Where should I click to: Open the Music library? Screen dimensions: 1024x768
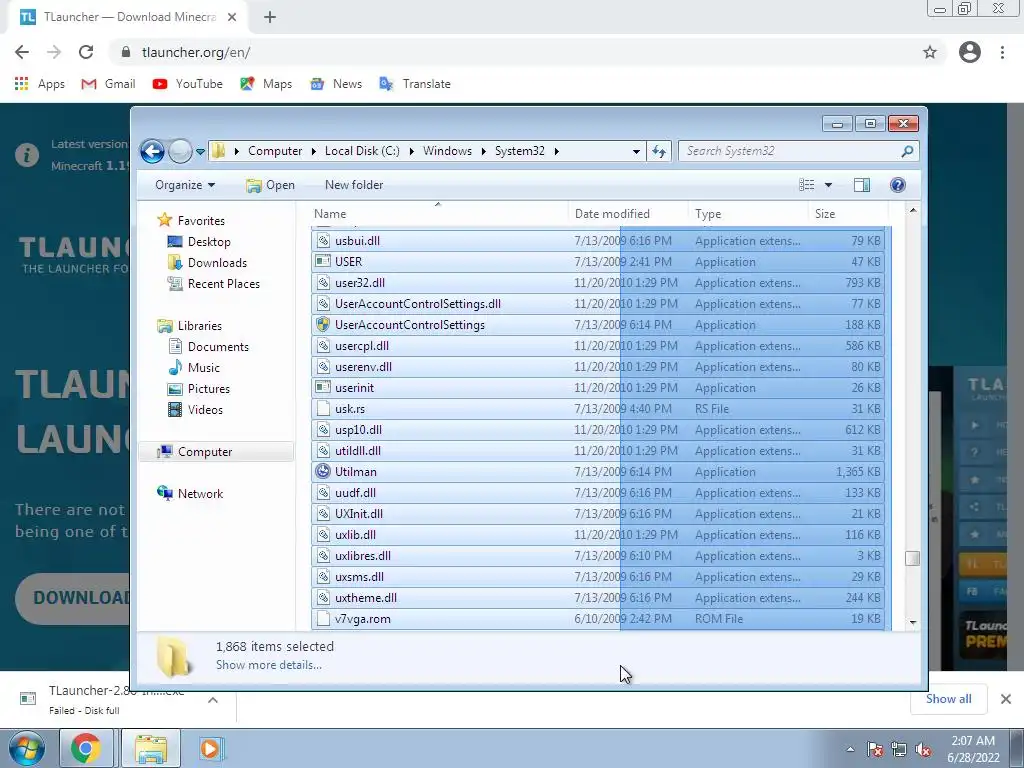204,368
